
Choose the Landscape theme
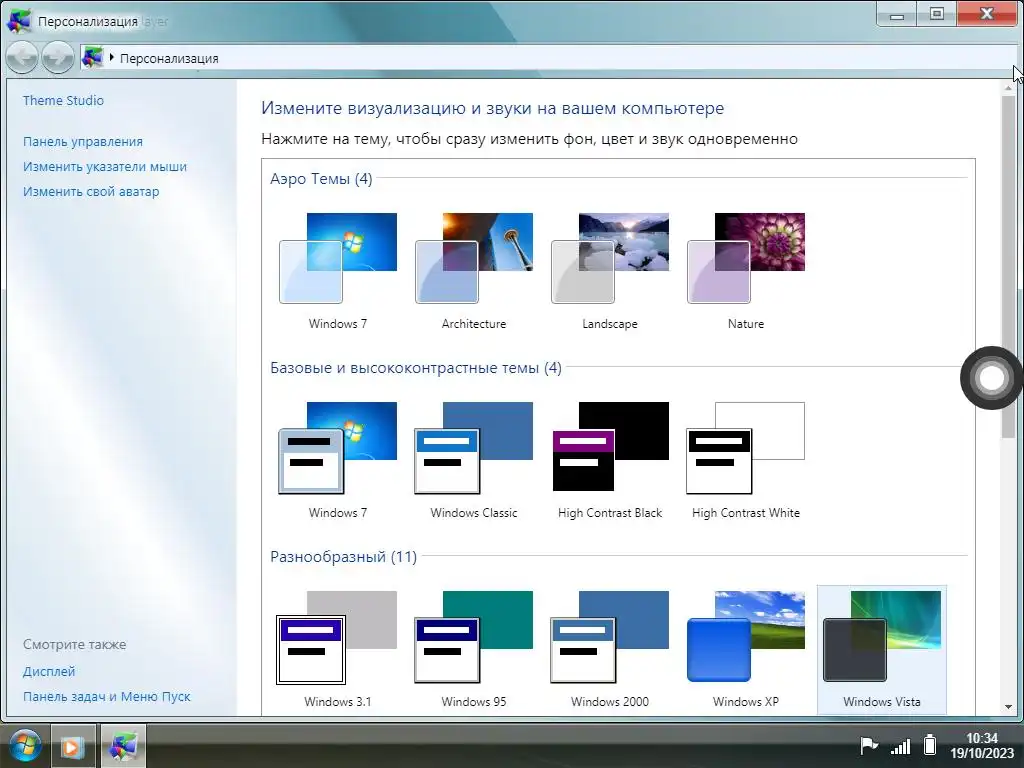coord(610,270)
